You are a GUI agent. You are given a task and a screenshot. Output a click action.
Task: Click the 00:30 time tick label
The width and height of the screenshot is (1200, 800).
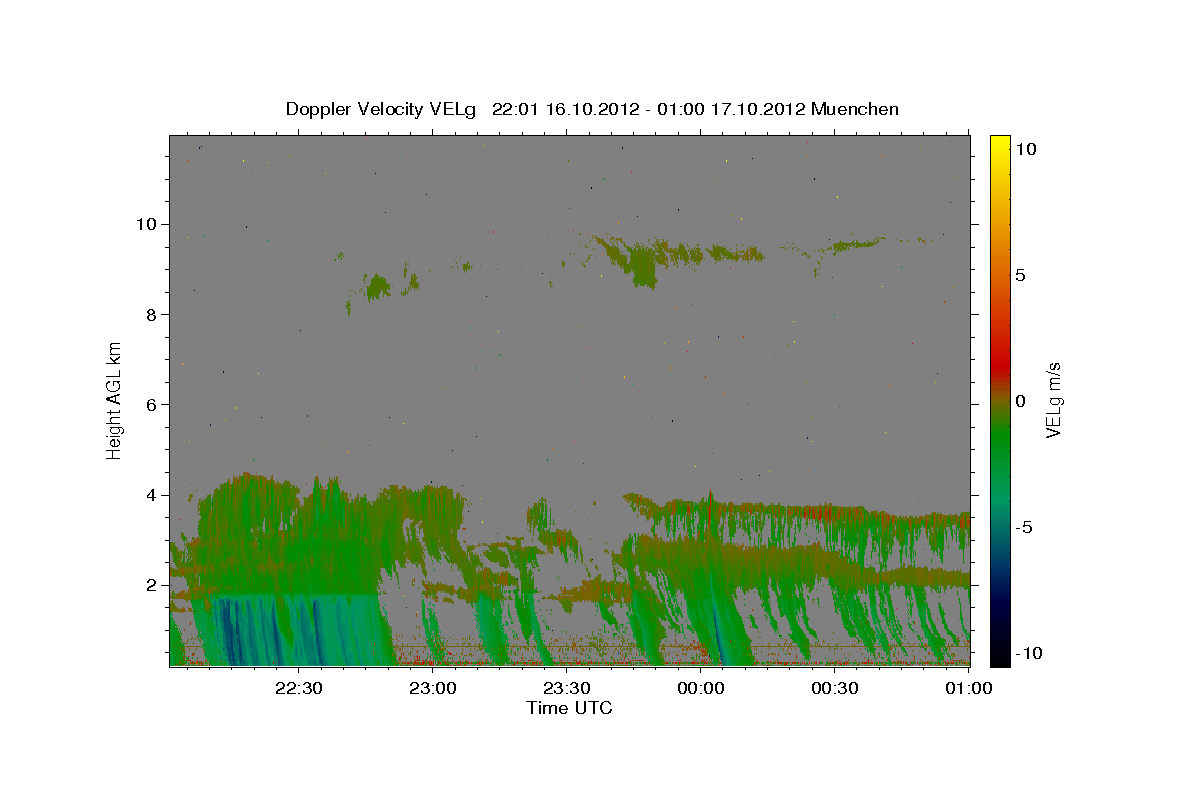coord(834,688)
